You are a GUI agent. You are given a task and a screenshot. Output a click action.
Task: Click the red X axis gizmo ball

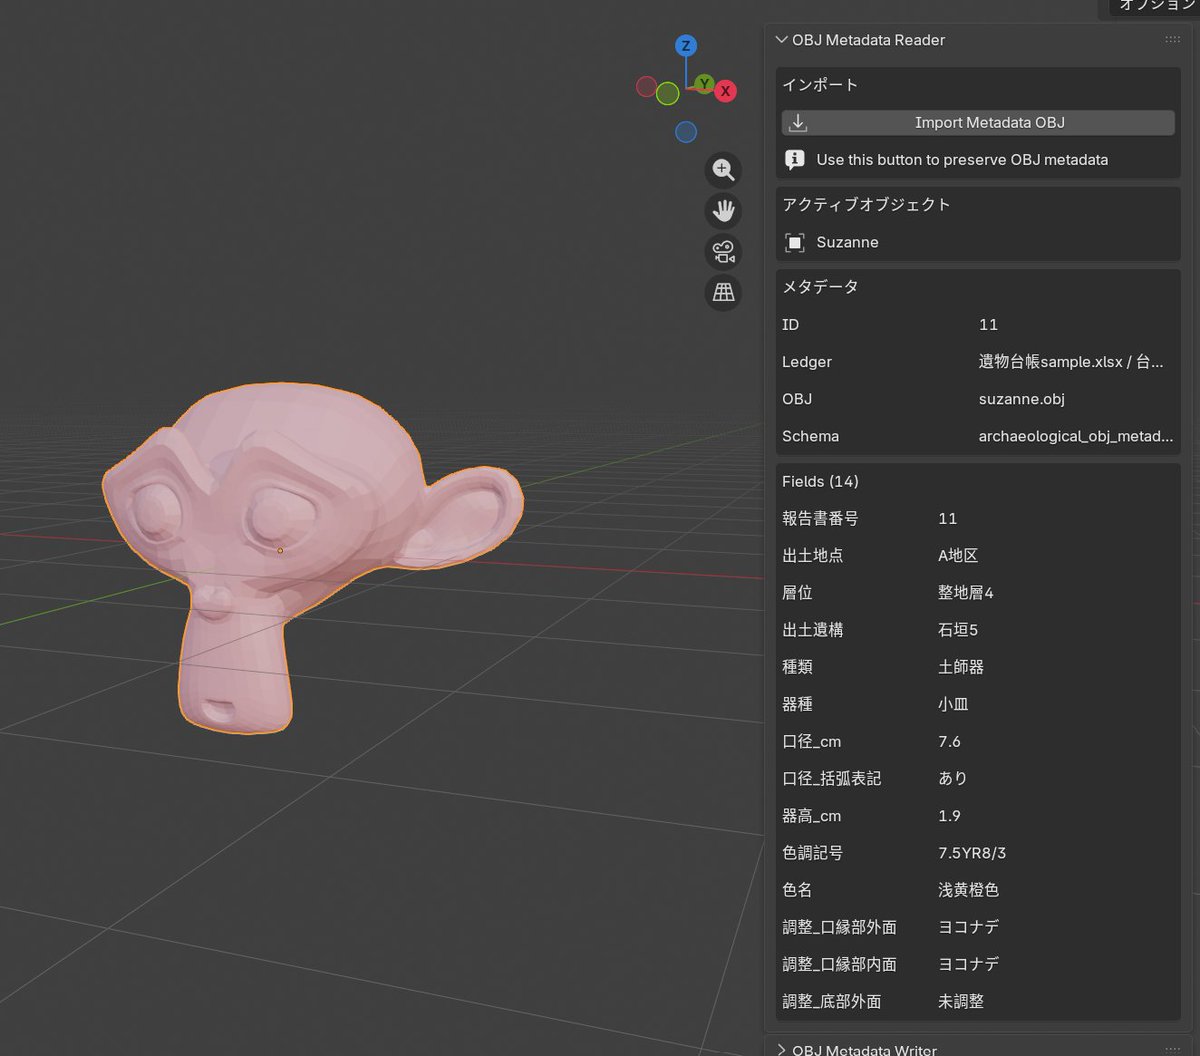pos(726,91)
